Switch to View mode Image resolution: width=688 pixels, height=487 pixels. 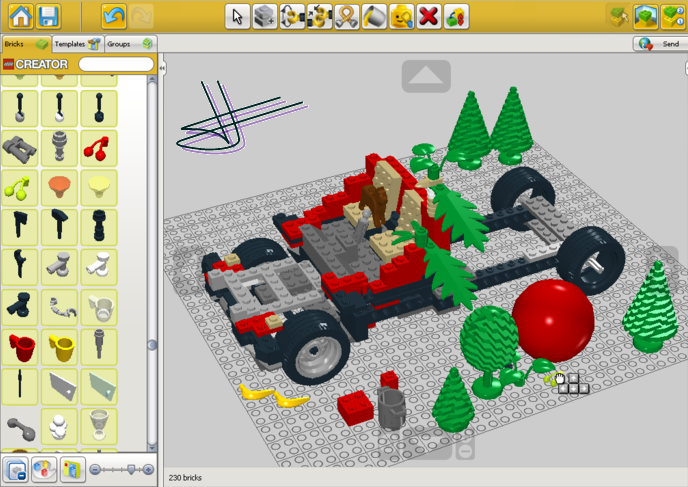645,17
